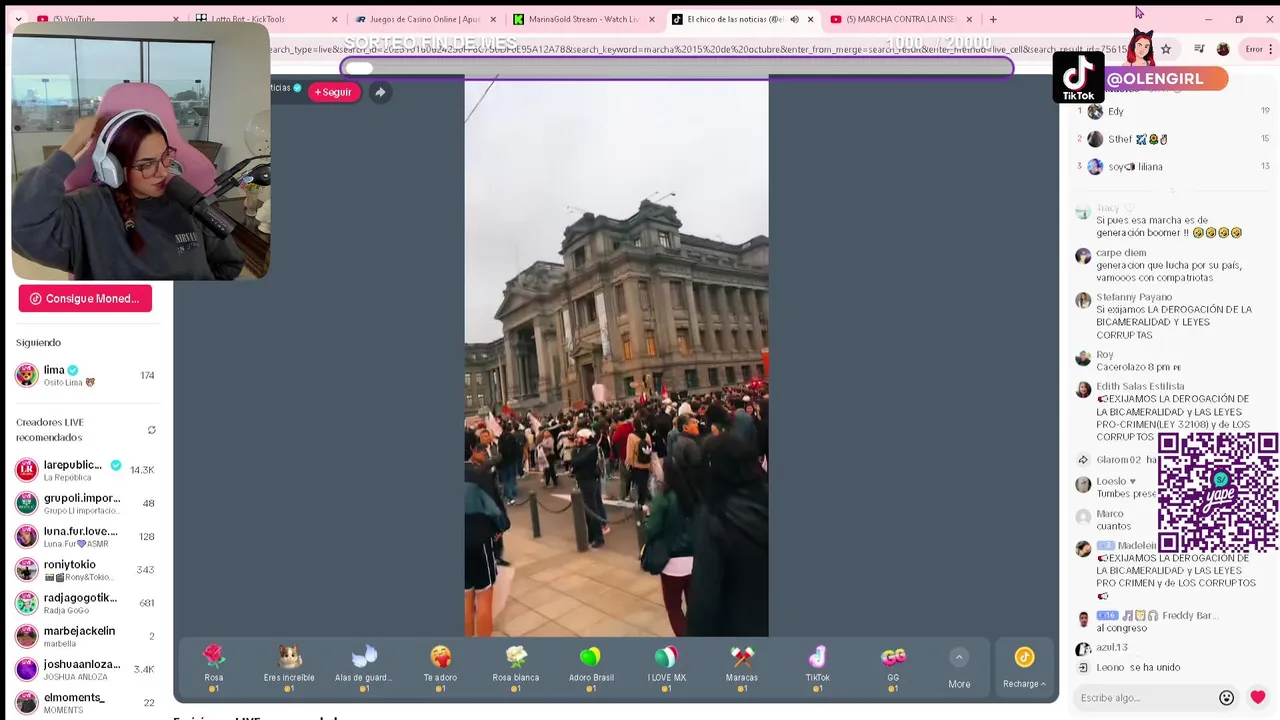Open the Chrome profile avatar
Viewport: 1280px width, 720px height.
coord(1223,49)
